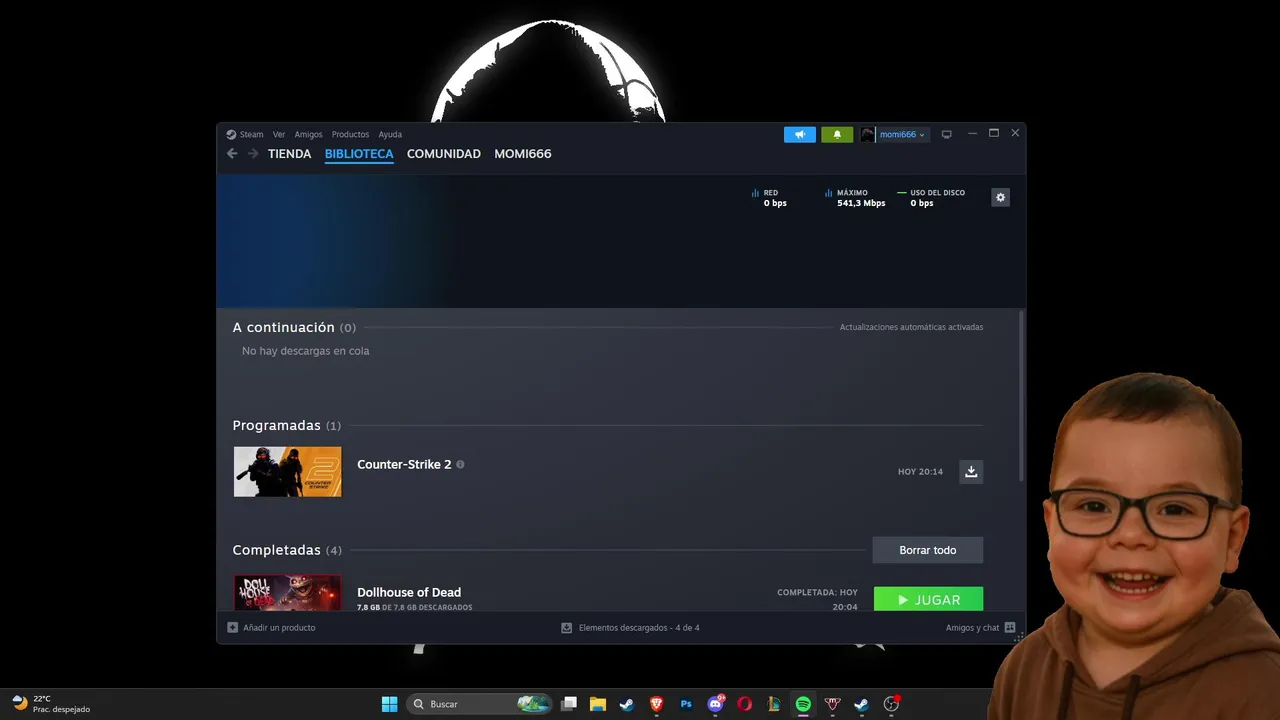The image size is (1280, 720).
Task: Open Spotify from taskbar
Action: (x=803, y=704)
